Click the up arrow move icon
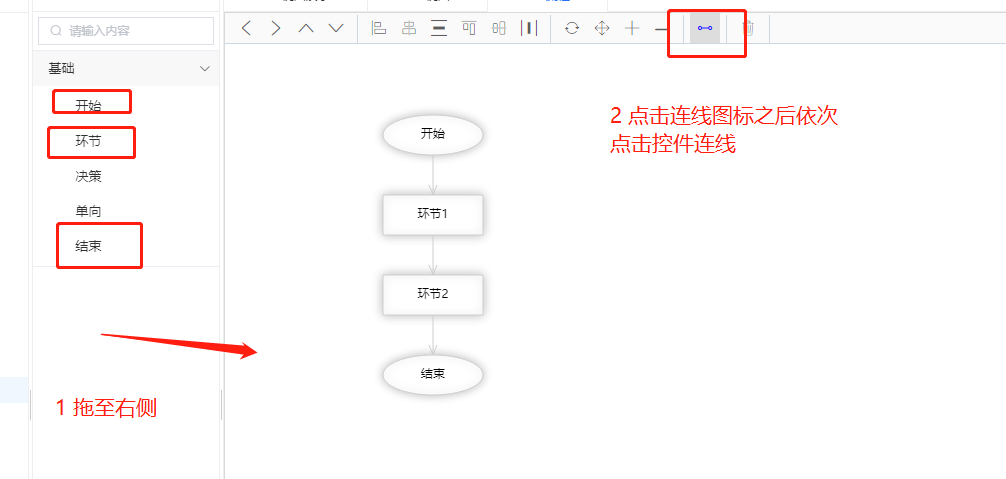 (x=306, y=28)
